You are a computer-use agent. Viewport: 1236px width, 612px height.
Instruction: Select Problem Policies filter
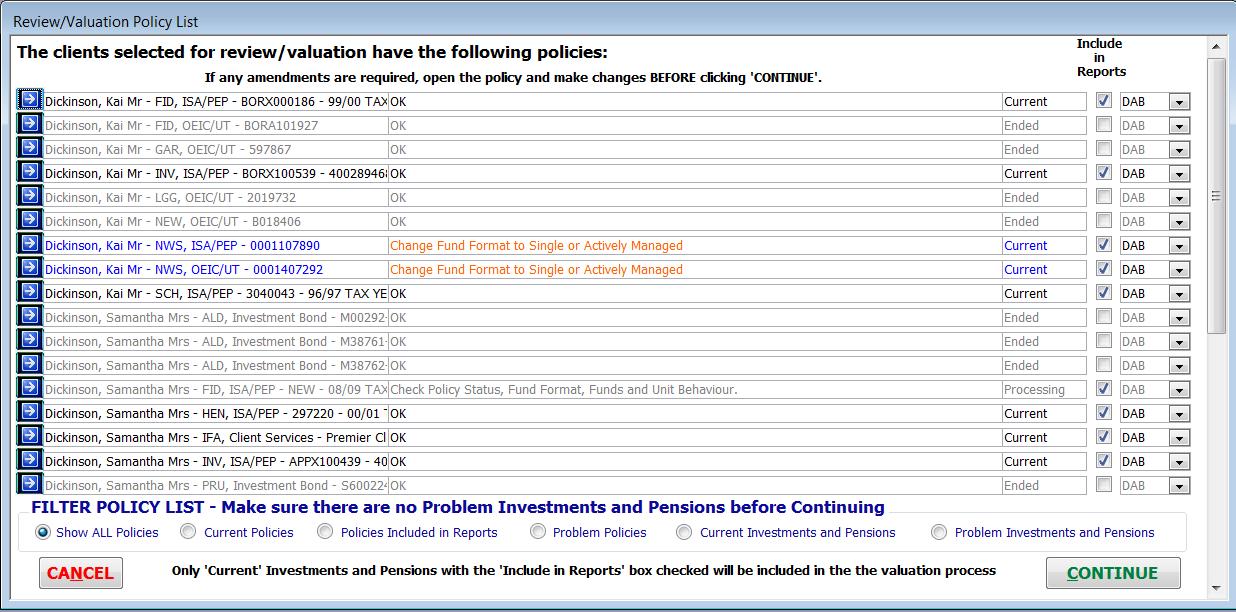click(588, 532)
